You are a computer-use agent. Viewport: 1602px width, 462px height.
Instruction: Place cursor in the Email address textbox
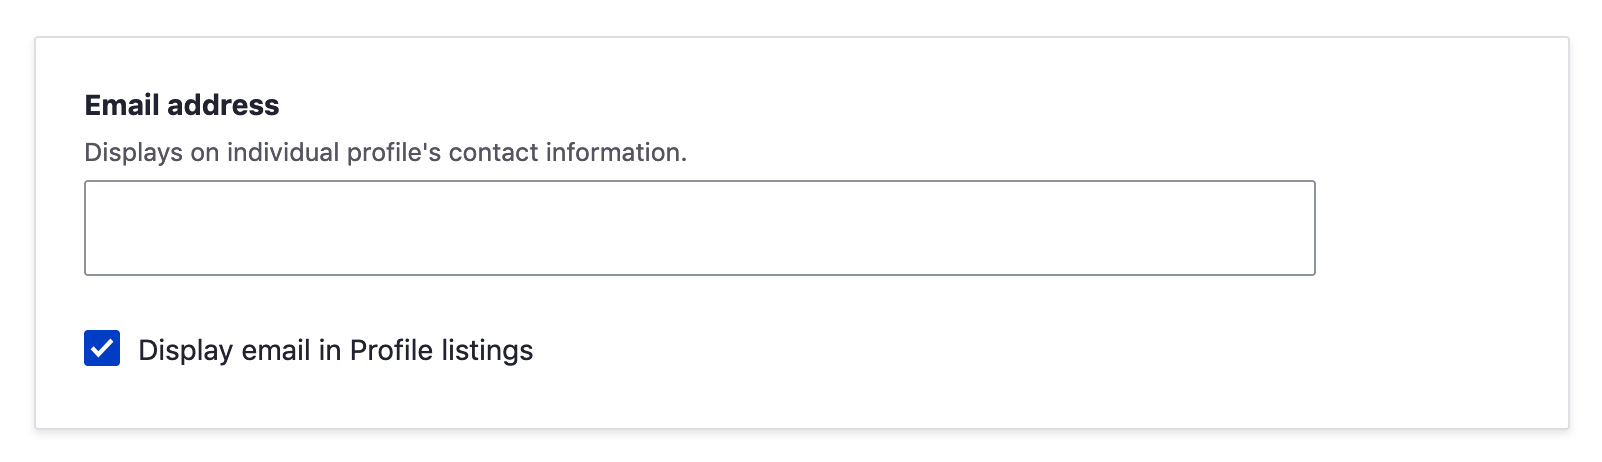[x=699, y=228]
